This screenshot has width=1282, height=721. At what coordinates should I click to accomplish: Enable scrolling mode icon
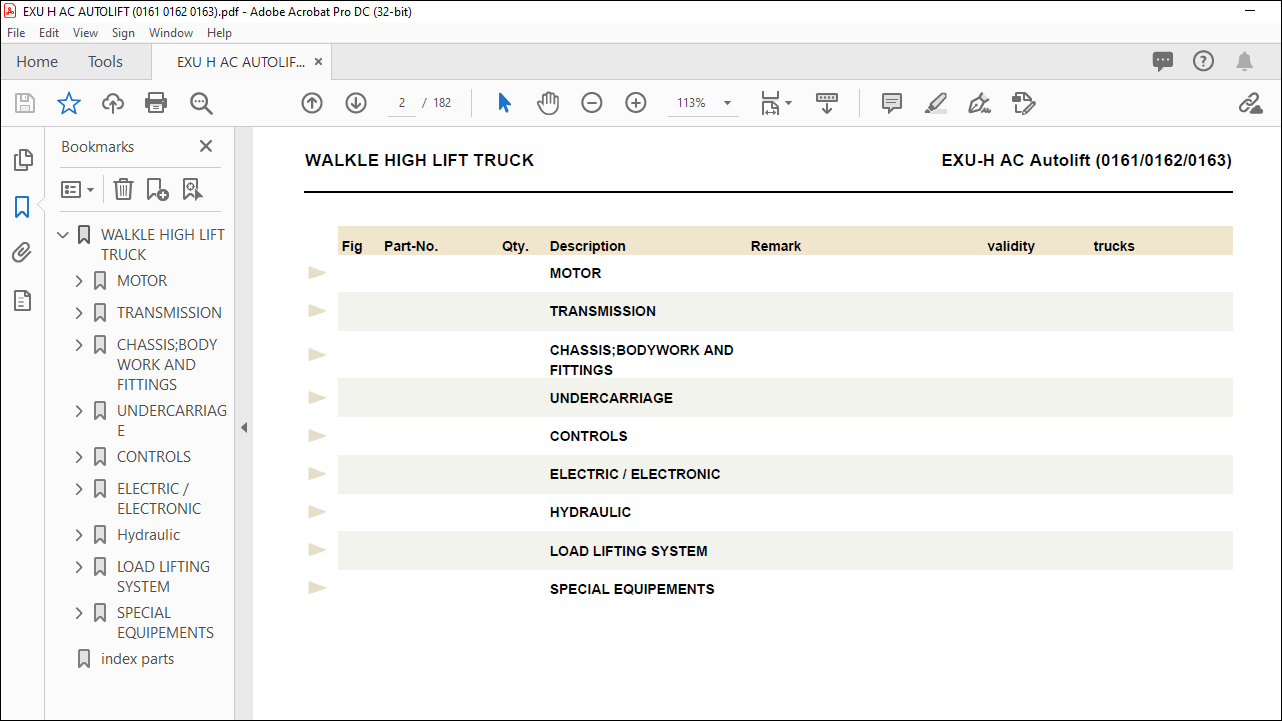coord(827,103)
